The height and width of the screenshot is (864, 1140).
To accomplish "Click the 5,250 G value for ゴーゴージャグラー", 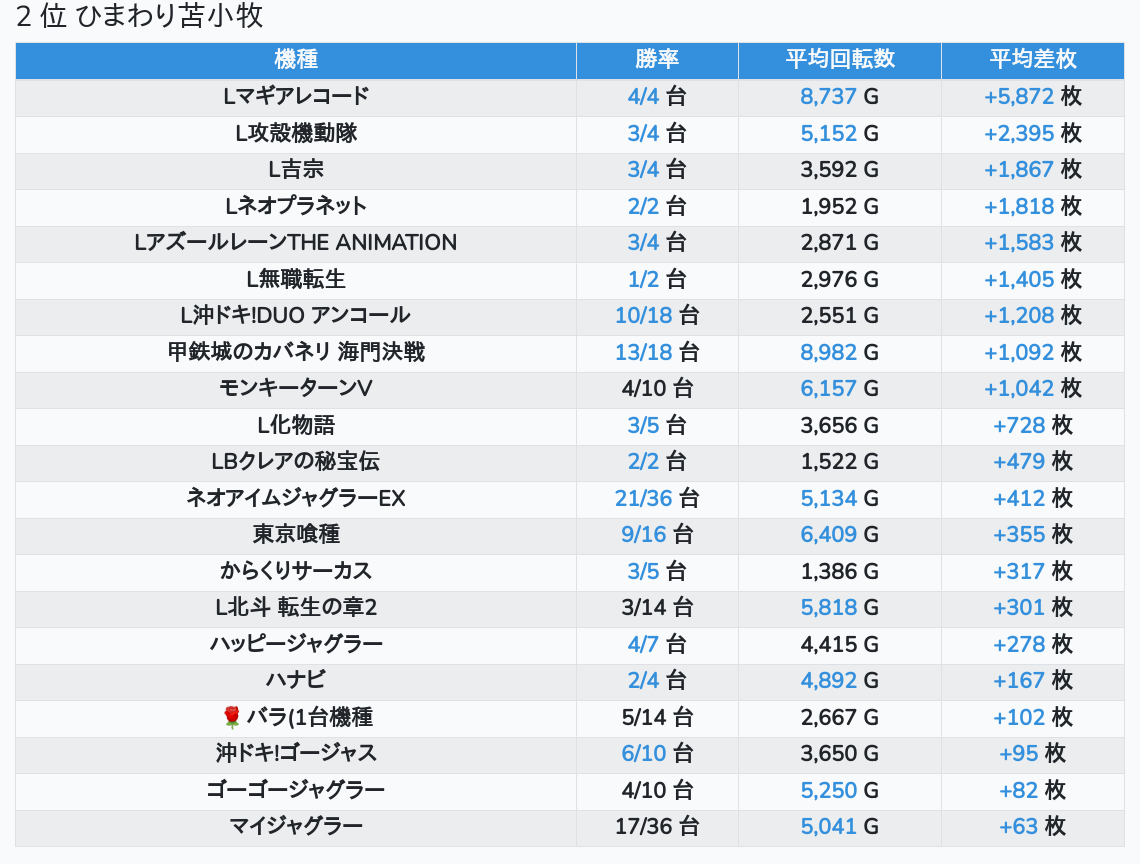I will pos(839,790).
